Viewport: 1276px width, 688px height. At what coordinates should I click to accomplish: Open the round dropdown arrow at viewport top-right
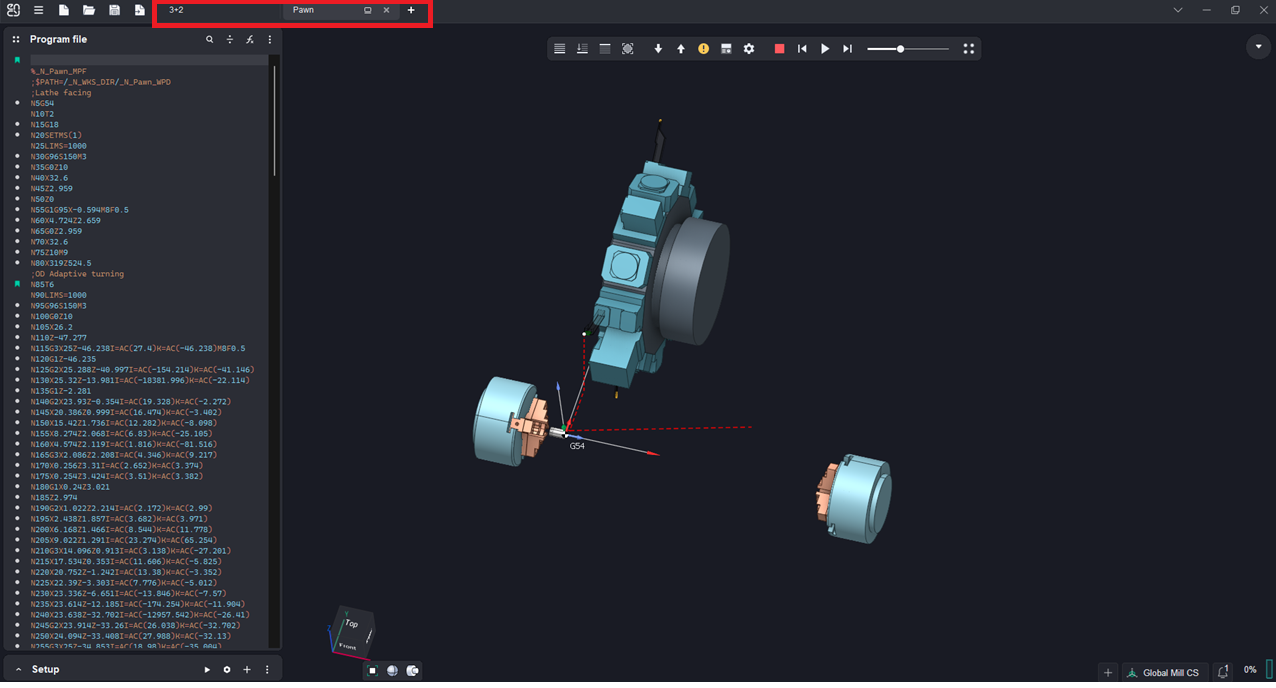pyautogui.click(x=1258, y=47)
